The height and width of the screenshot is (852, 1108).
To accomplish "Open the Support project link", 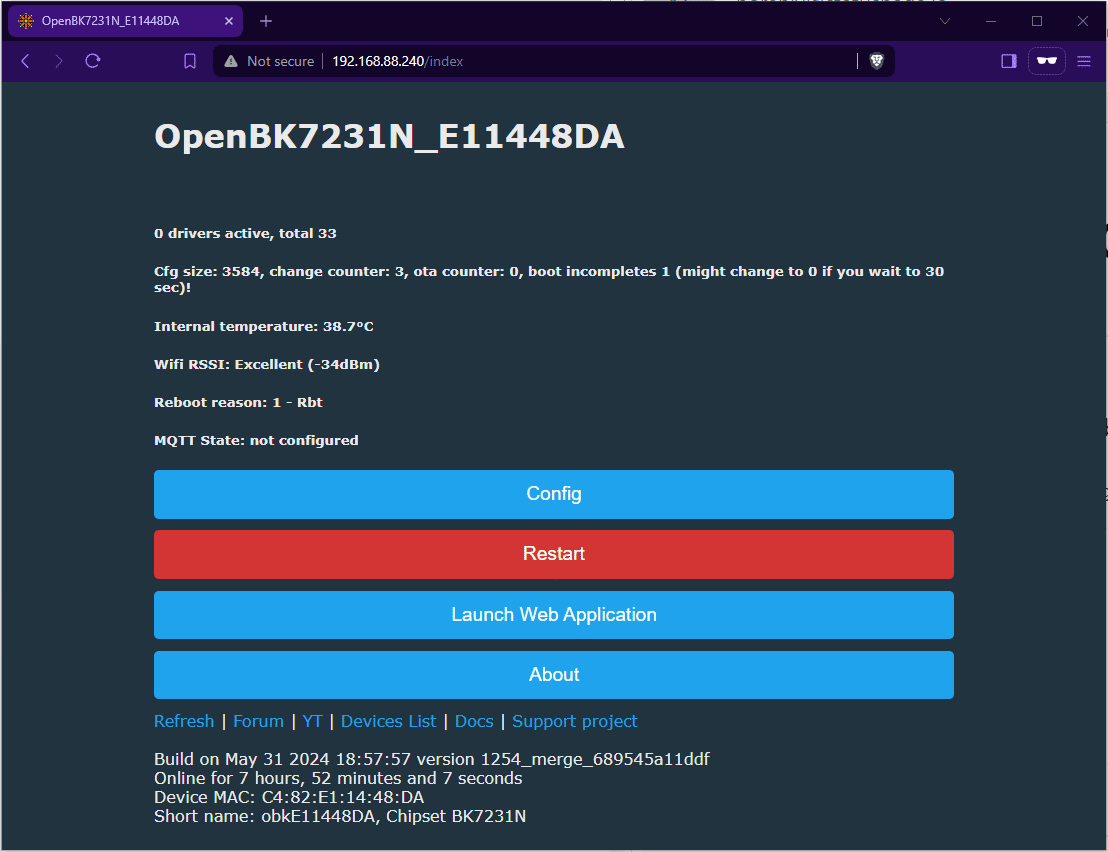I will pos(574,721).
